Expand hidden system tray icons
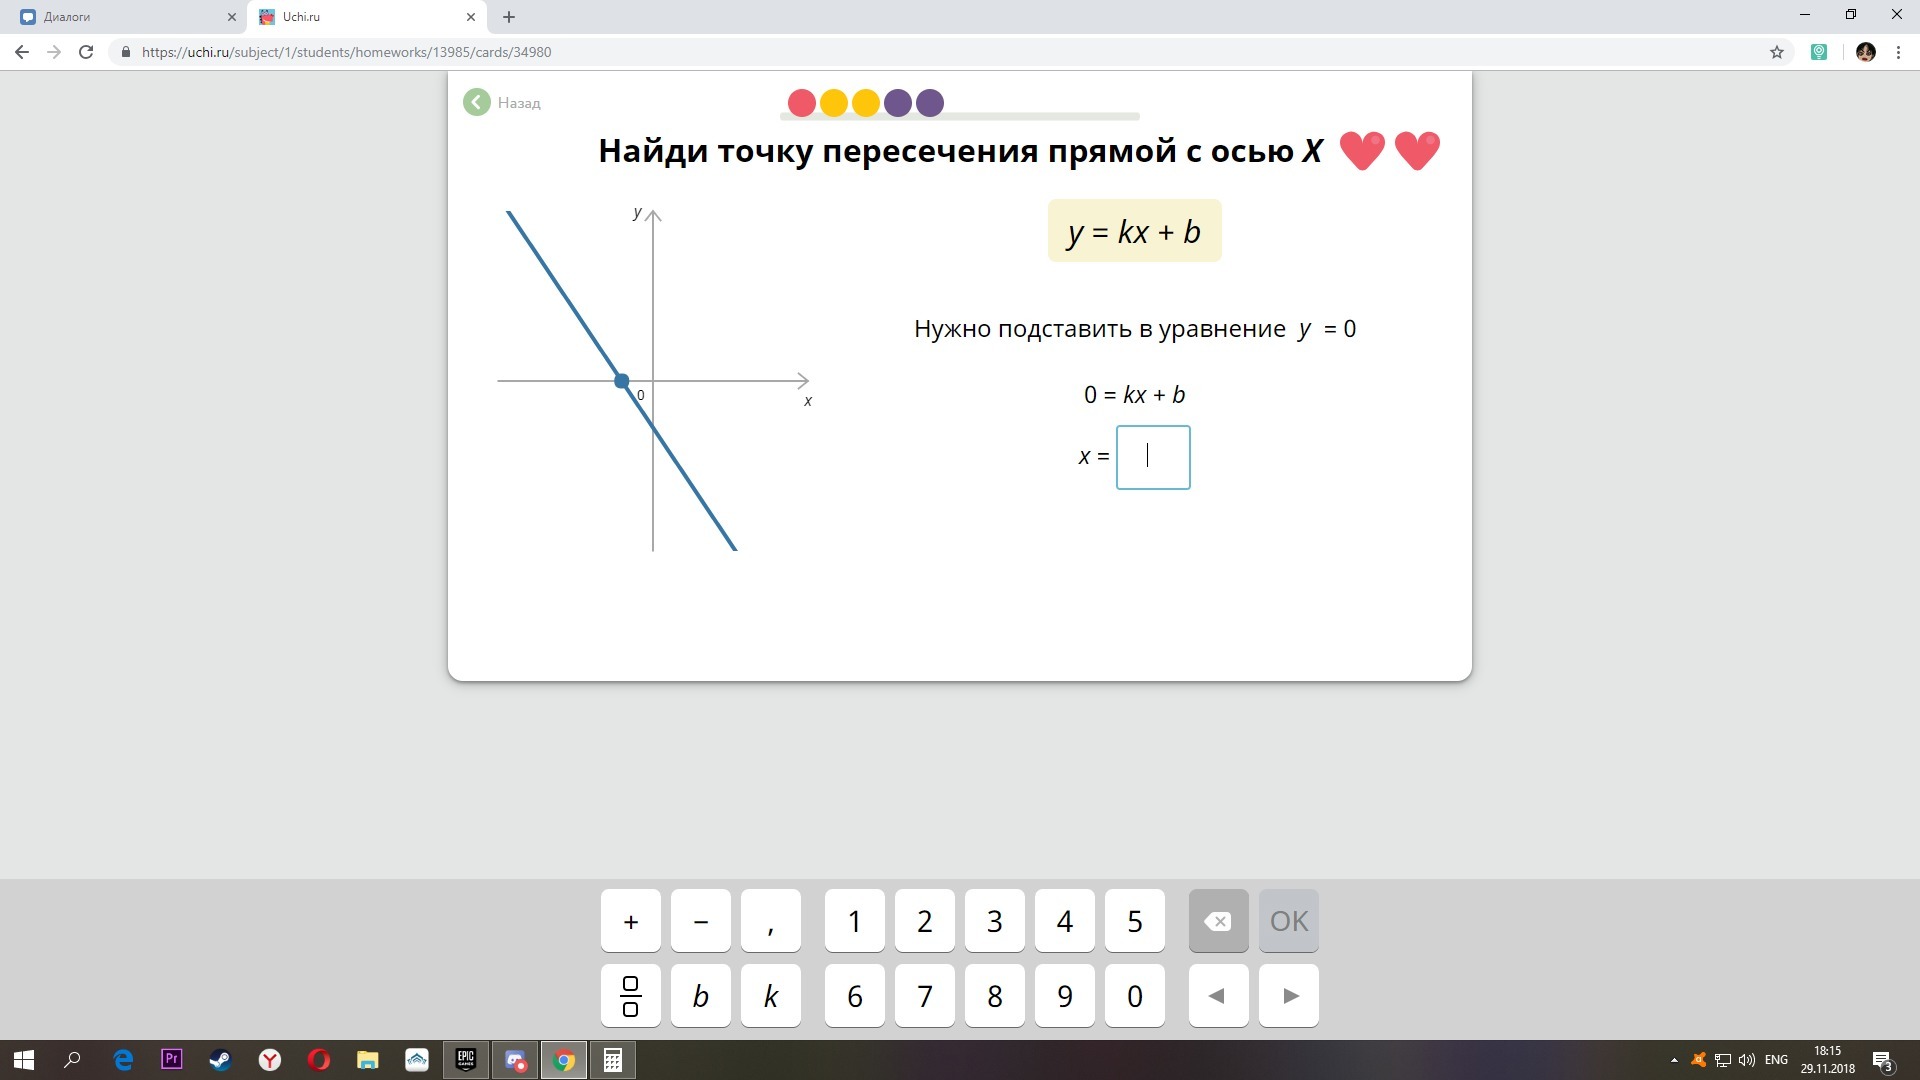The height and width of the screenshot is (1080, 1920). coord(1674,1060)
